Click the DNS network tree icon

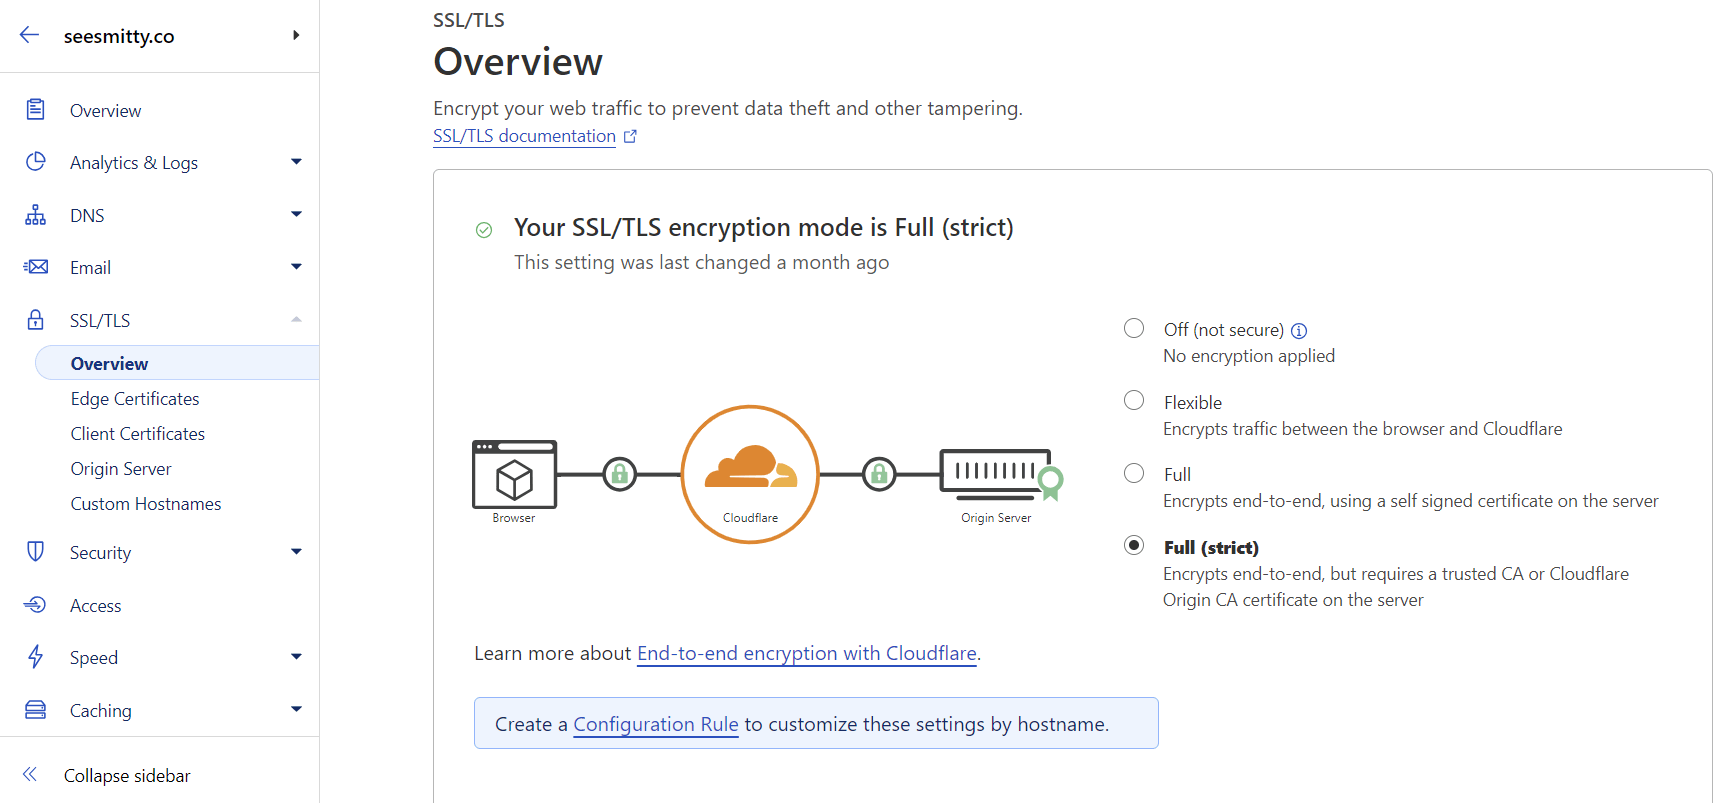(x=35, y=215)
